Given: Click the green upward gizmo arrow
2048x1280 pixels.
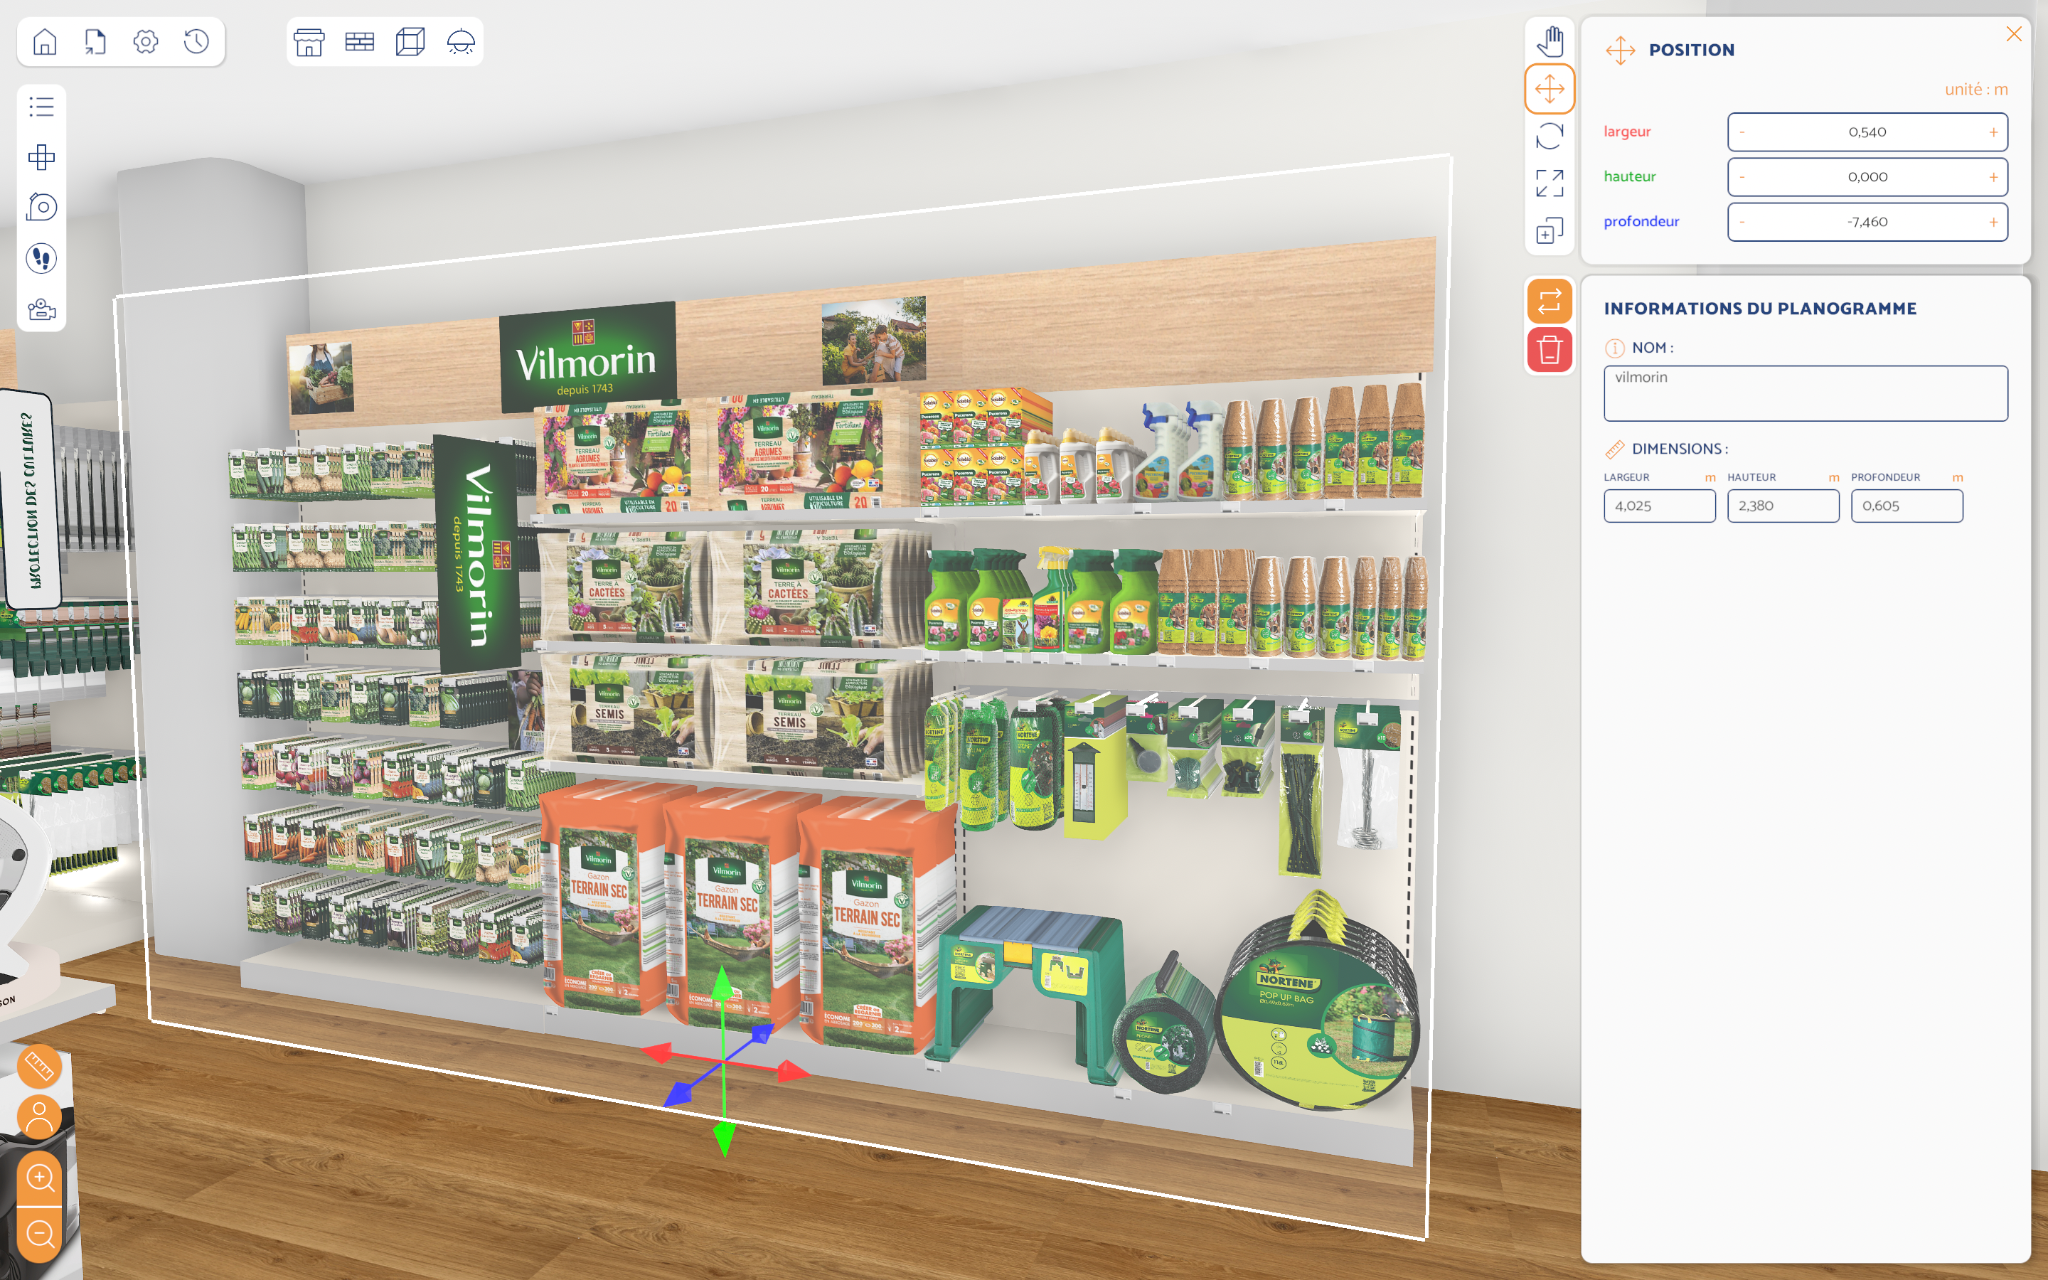Looking at the screenshot, I should tap(722, 985).
